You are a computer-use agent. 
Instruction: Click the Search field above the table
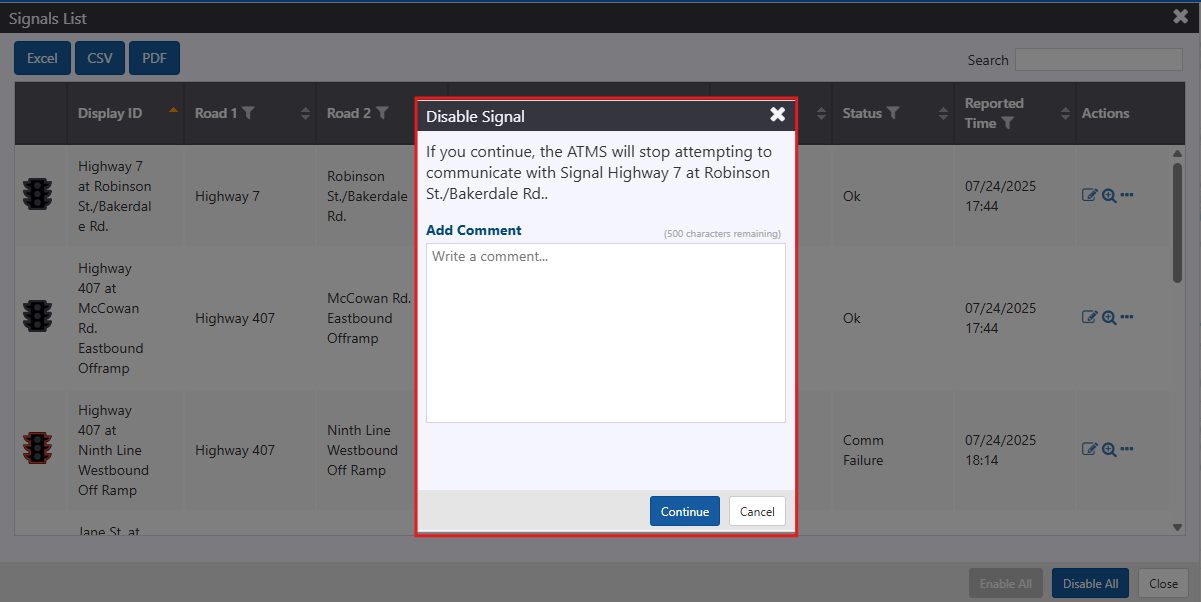pyautogui.click(x=1098, y=60)
